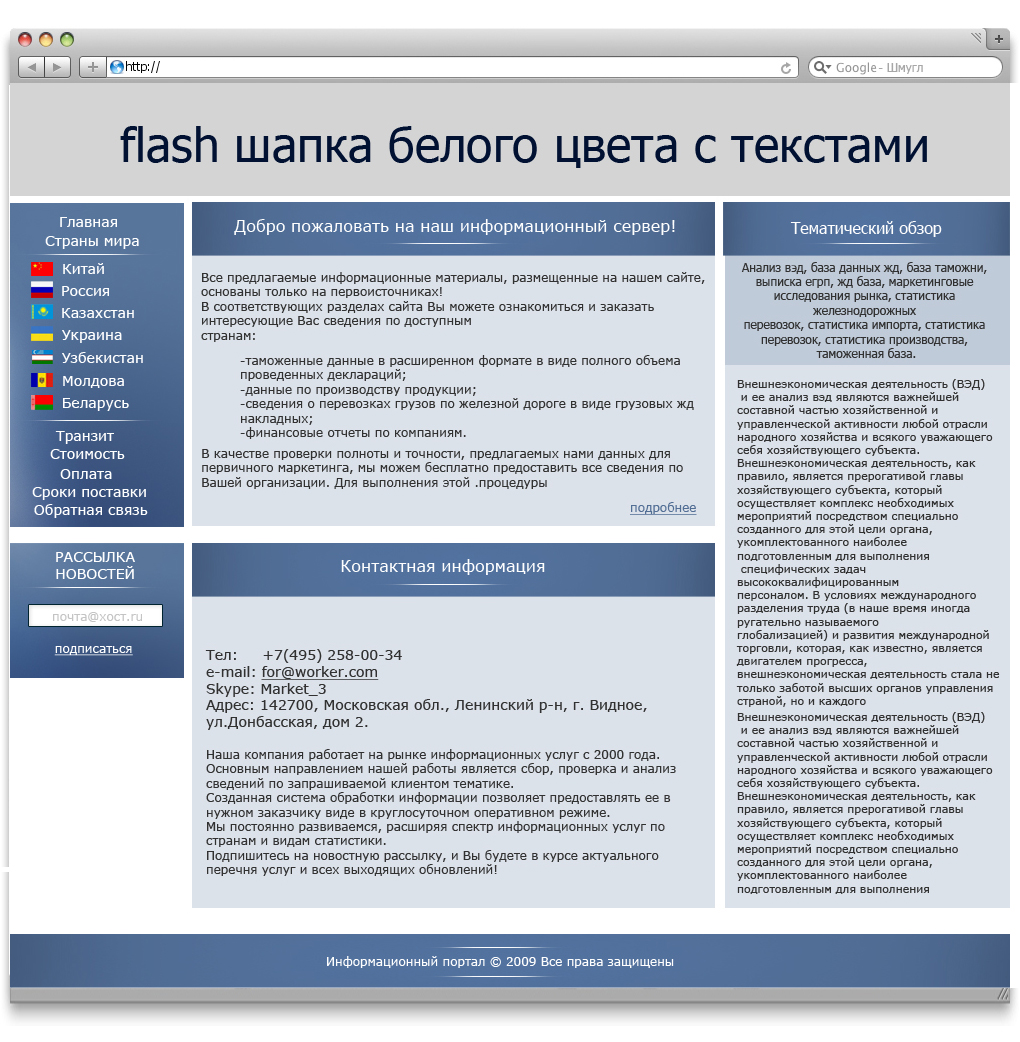Open the Главная menu item

(x=88, y=222)
